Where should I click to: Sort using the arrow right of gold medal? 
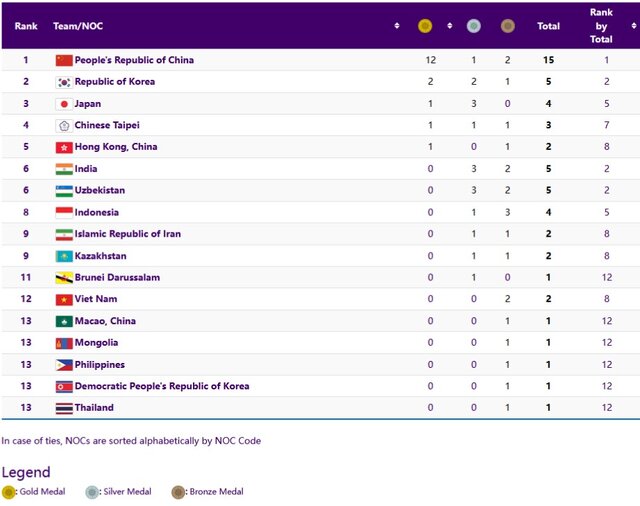click(449, 26)
